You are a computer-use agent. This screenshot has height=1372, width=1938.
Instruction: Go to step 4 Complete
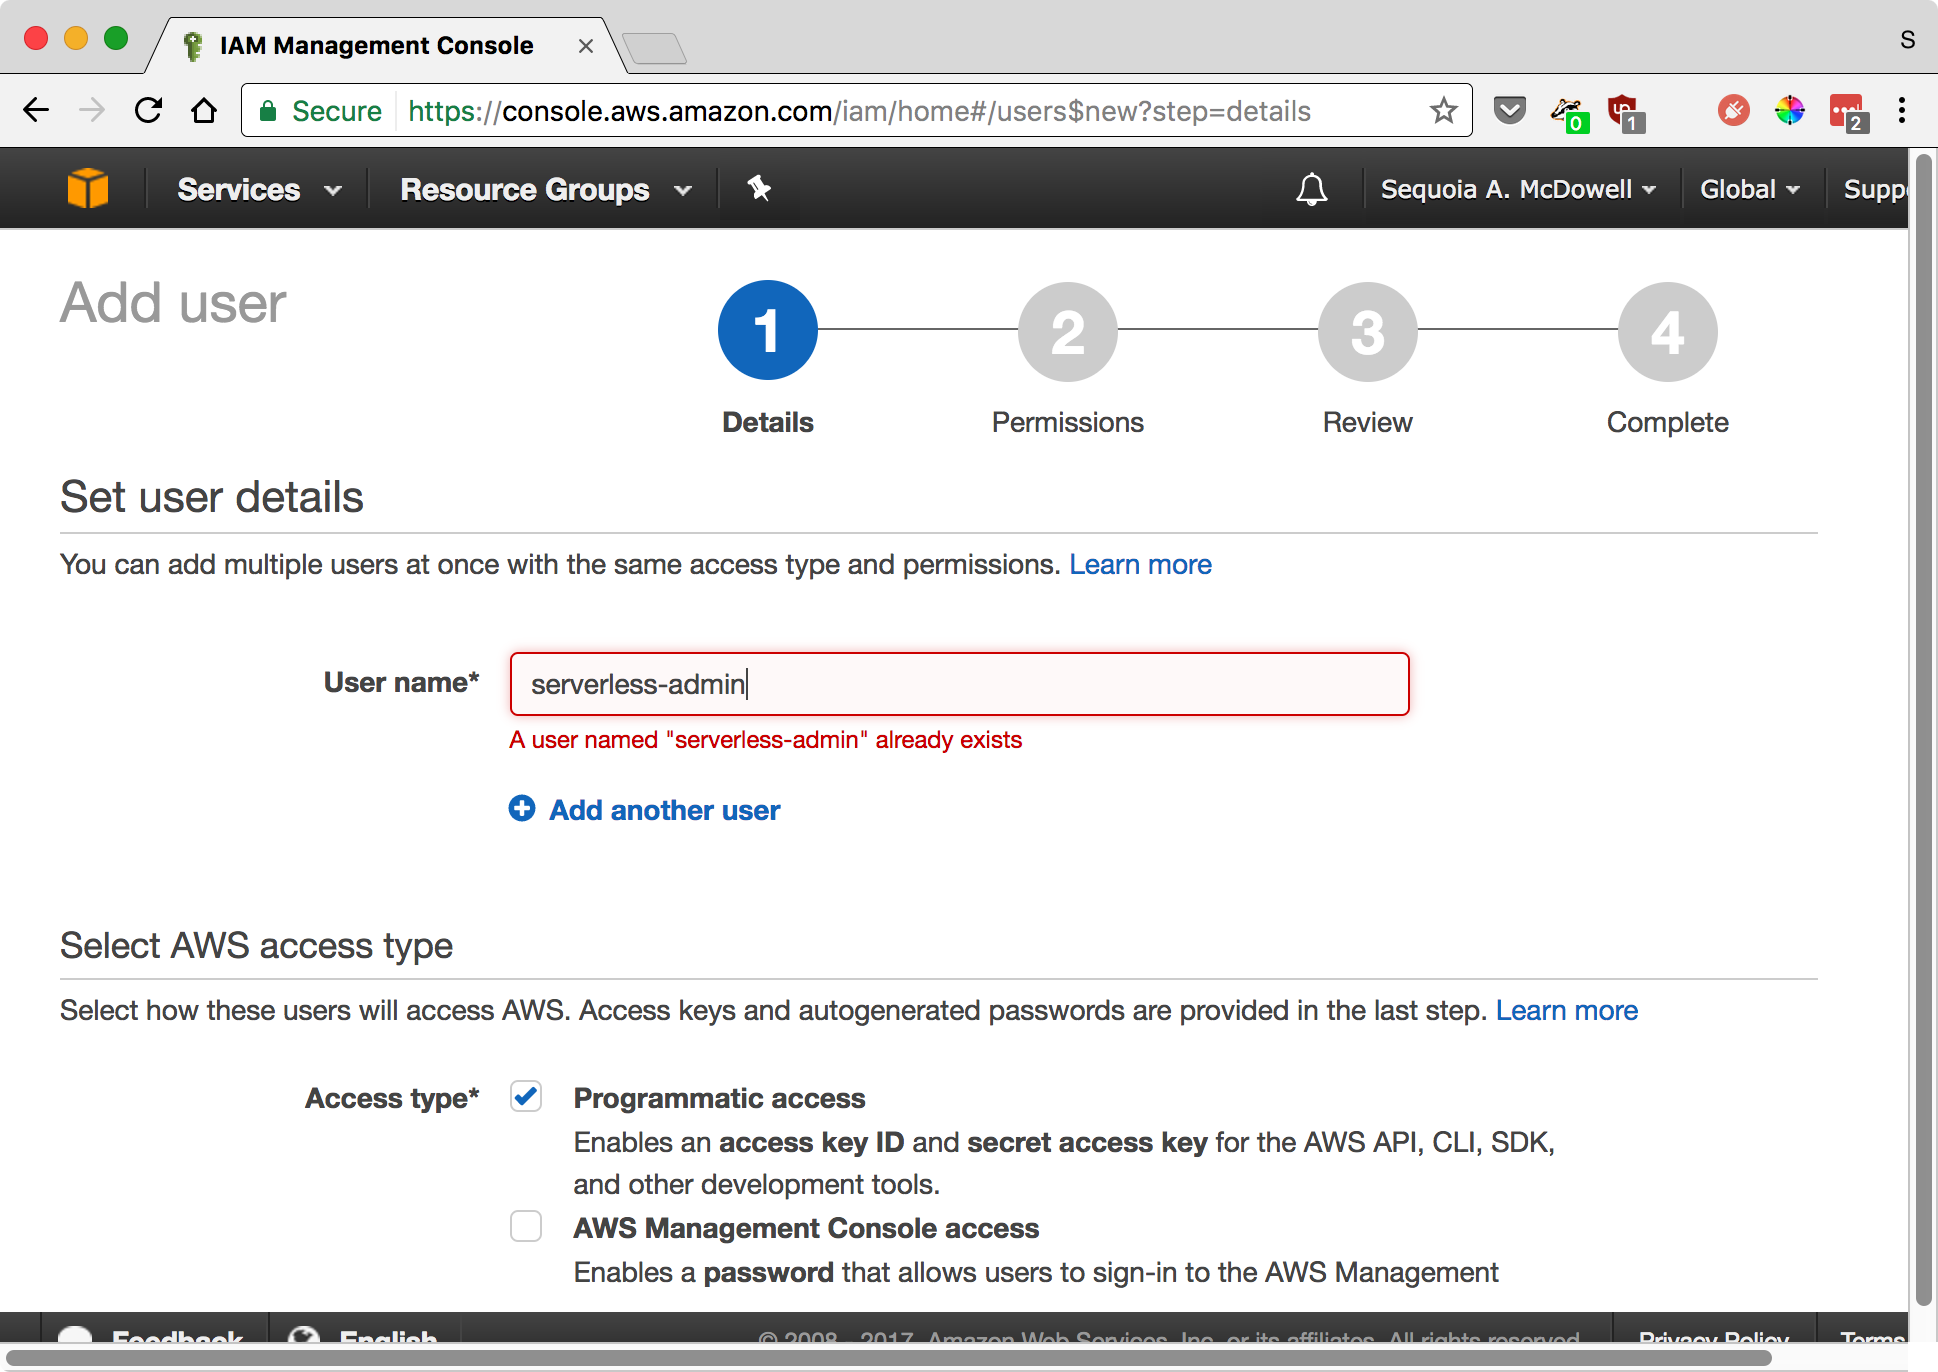coord(1668,331)
